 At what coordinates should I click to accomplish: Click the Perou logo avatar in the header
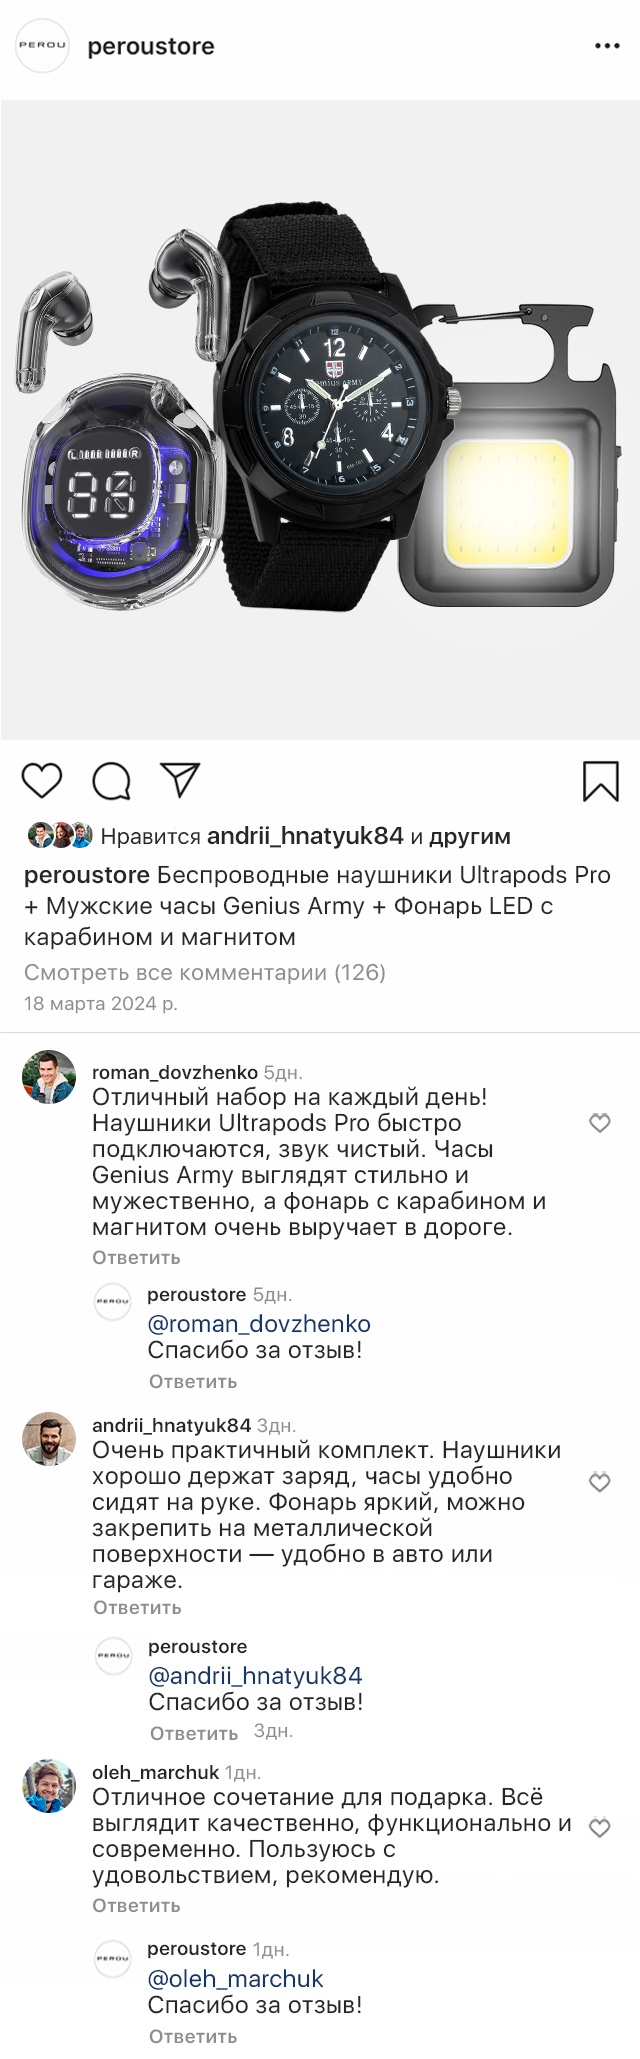pyautogui.click(x=42, y=46)
